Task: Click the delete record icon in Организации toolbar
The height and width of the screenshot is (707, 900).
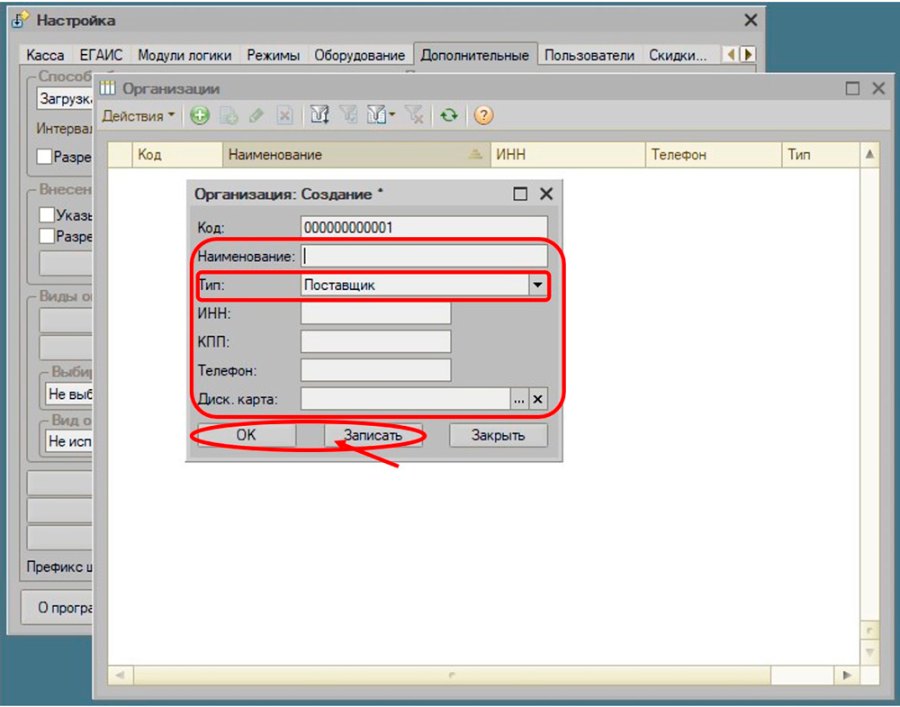Action: tap(284, 116)
